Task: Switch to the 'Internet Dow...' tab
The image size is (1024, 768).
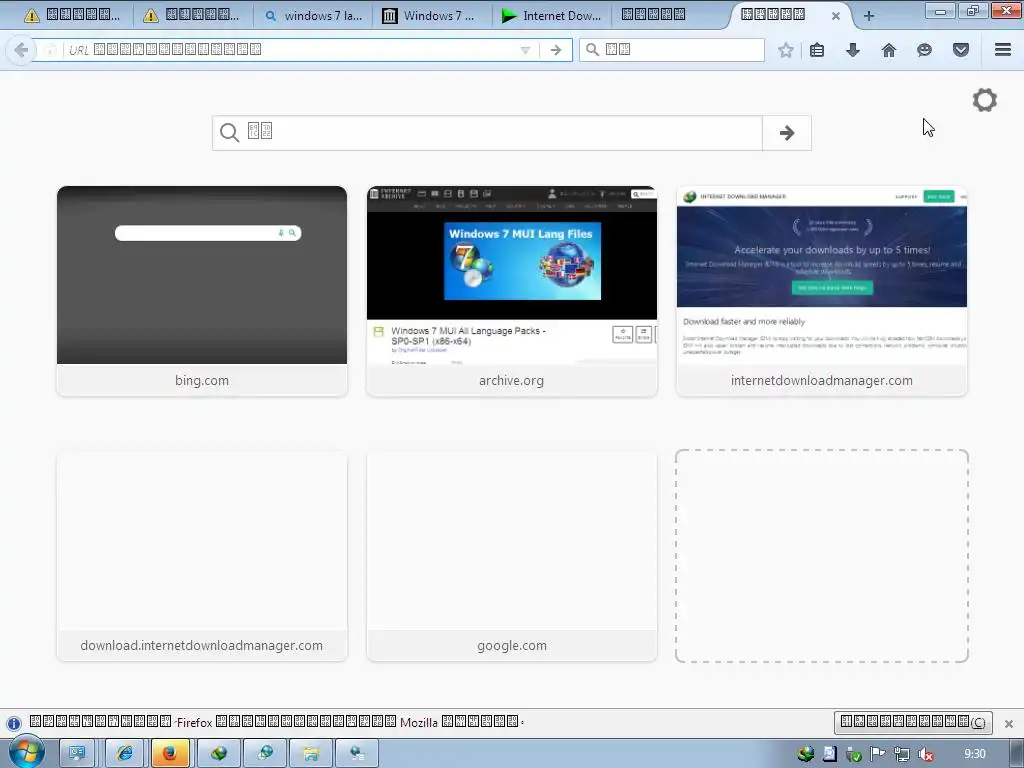Action: [552, 16]
